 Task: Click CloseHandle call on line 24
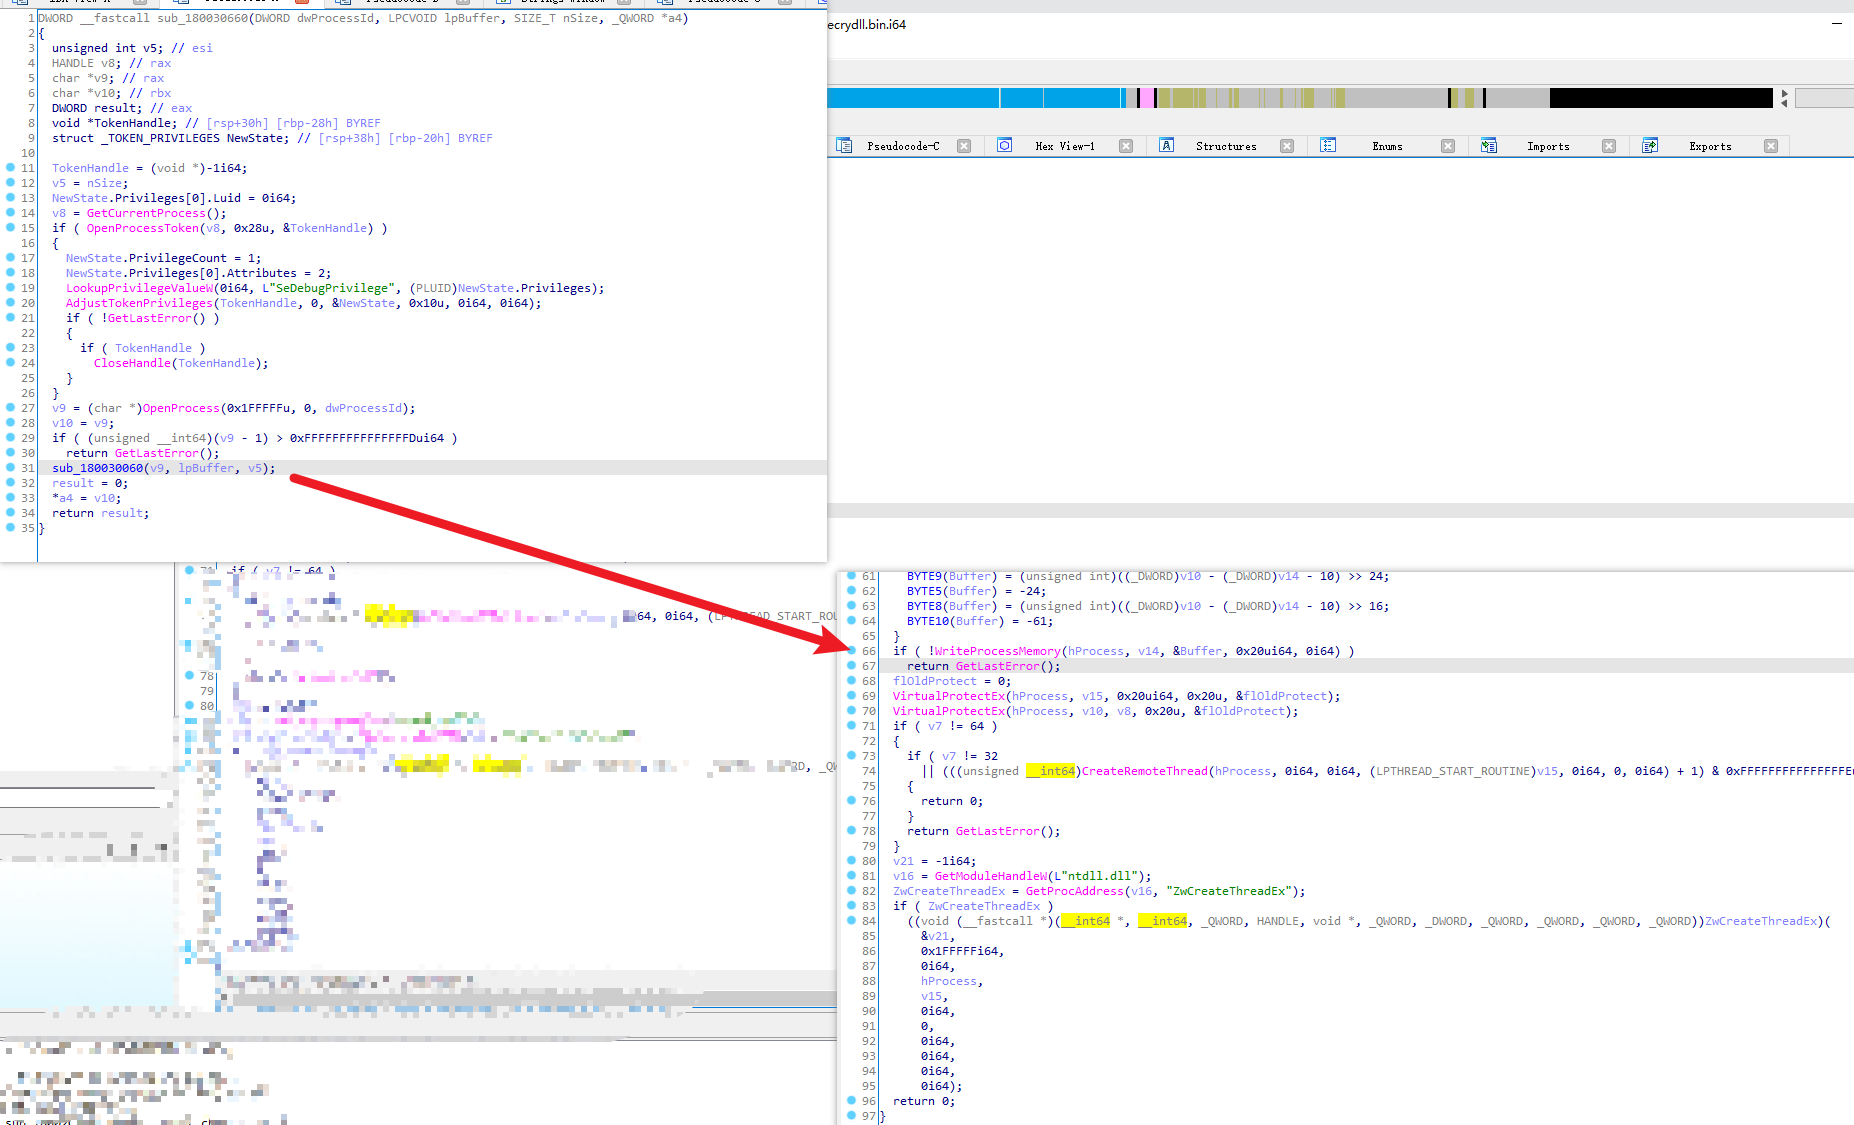[x=132, y=363]
